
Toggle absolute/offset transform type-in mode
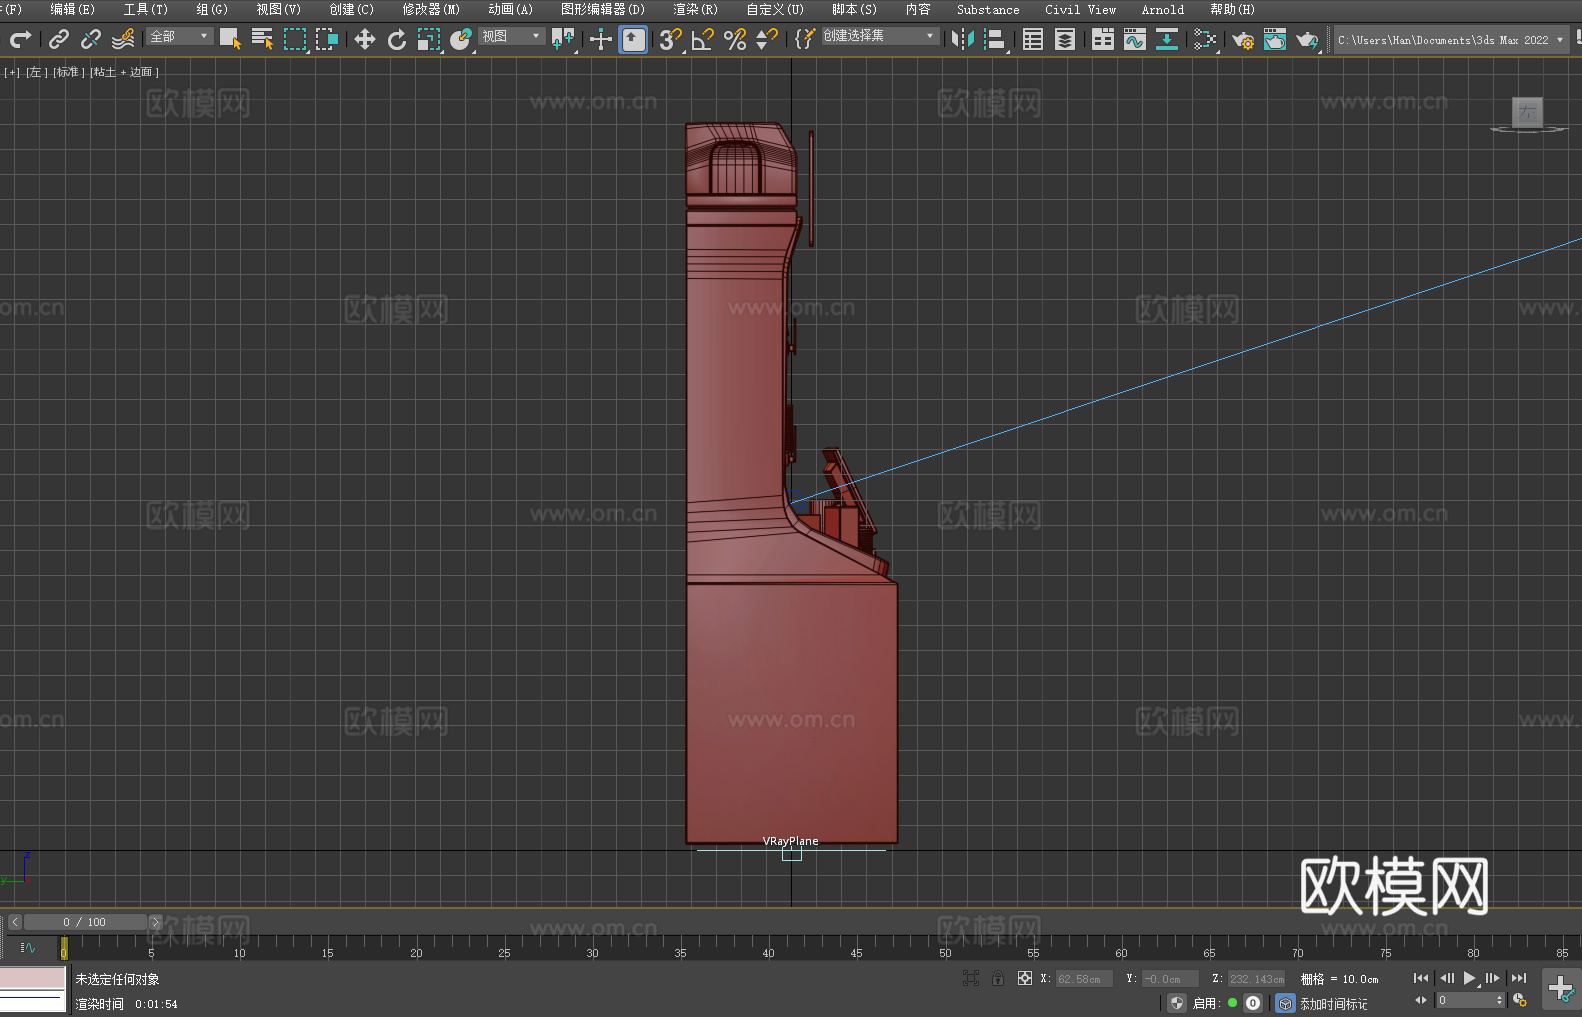[x=1025, y=978]
